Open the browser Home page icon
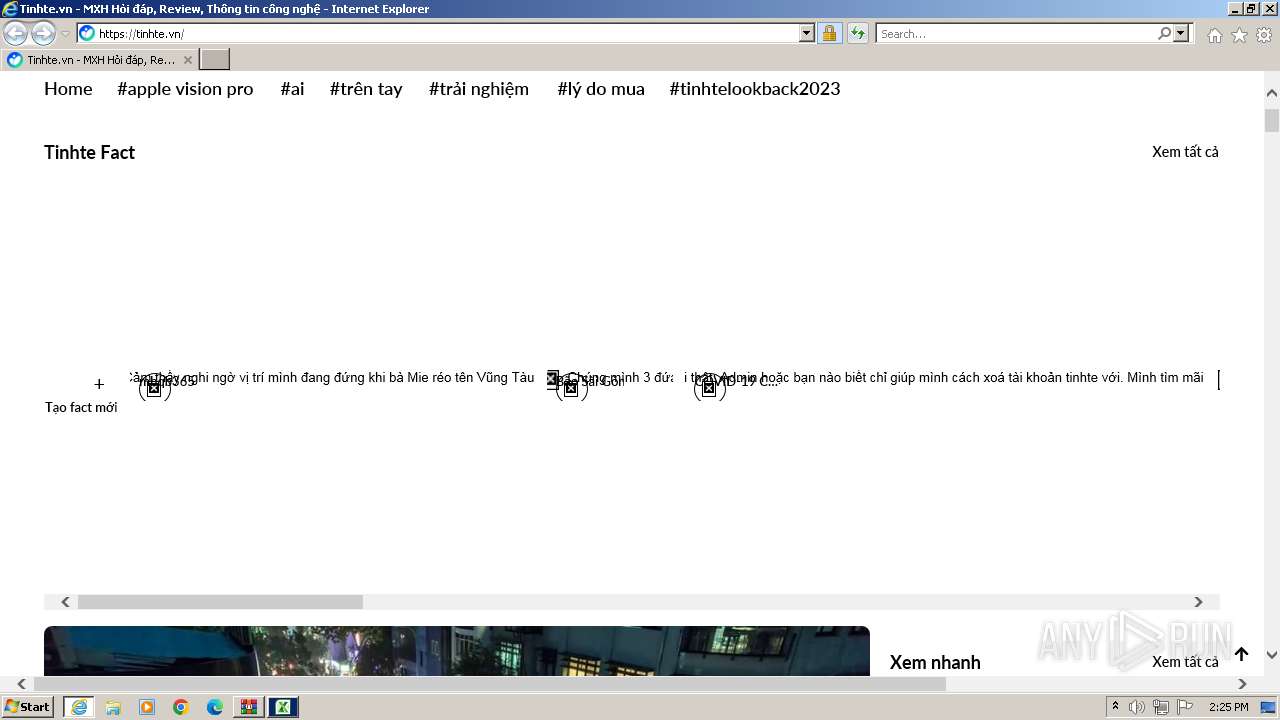The image size is (1280, 720). 1214,35
